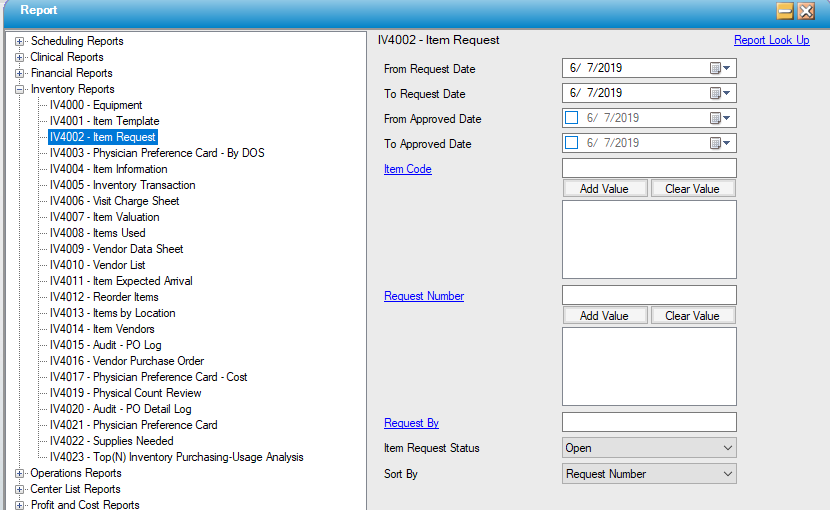
Task: Select IV4021 - Physician Preference Card
Action: (x=133, y=425)
